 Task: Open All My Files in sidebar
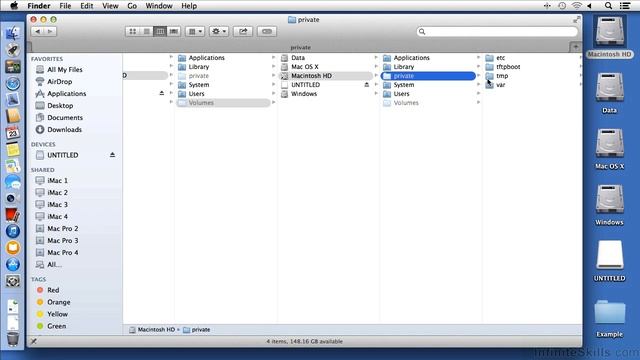(x=65, y=70)
